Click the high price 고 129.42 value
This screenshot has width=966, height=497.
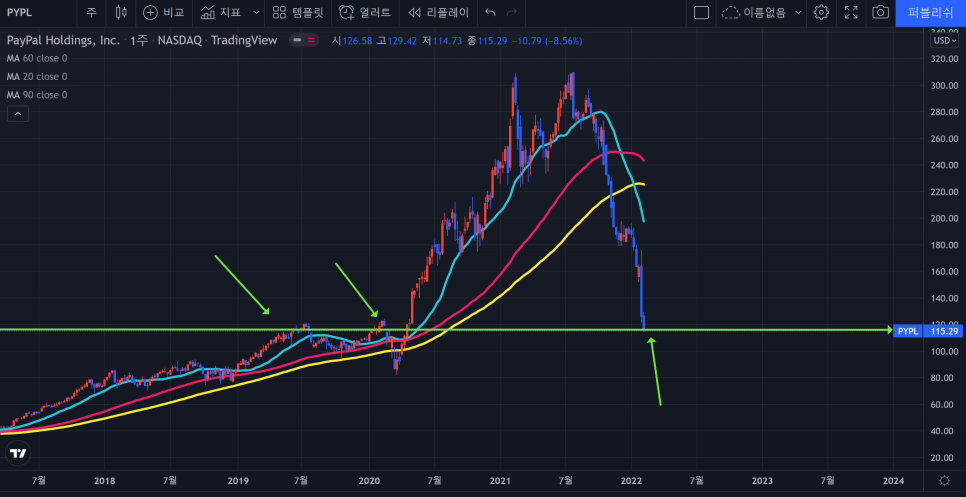point(397,41)
